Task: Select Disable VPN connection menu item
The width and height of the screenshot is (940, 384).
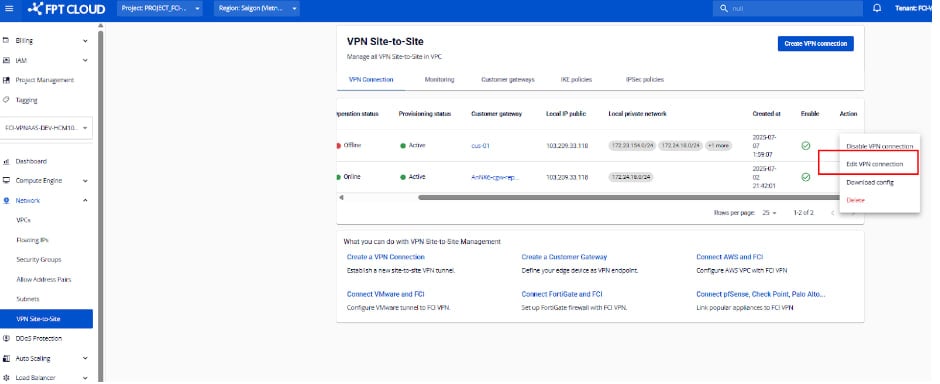Action: point(879,147)
